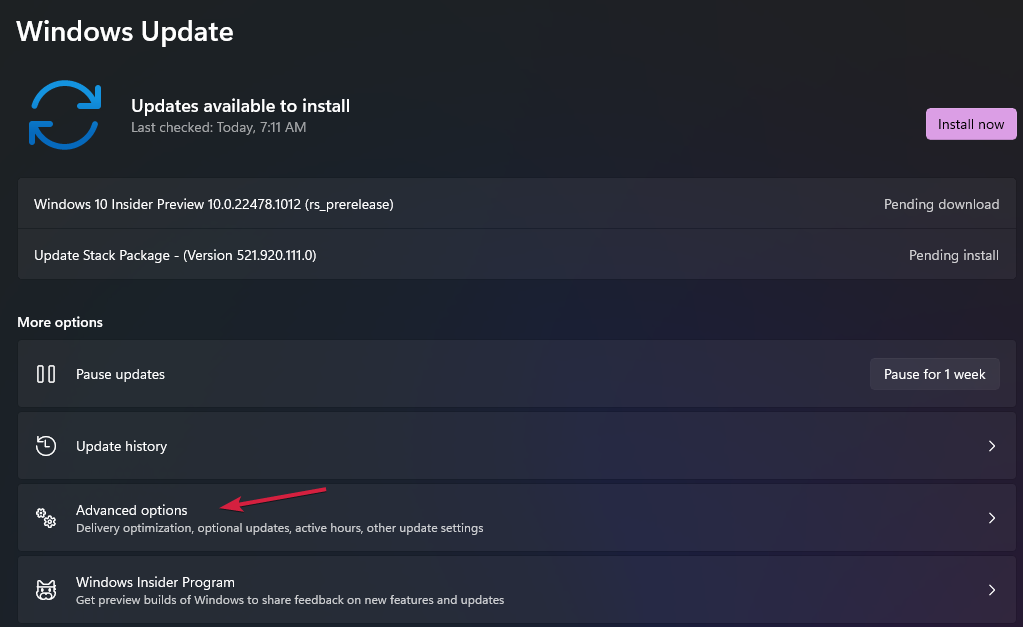
Task: Select the Update Stack Package entry
Action: click(x=175, y=255)
